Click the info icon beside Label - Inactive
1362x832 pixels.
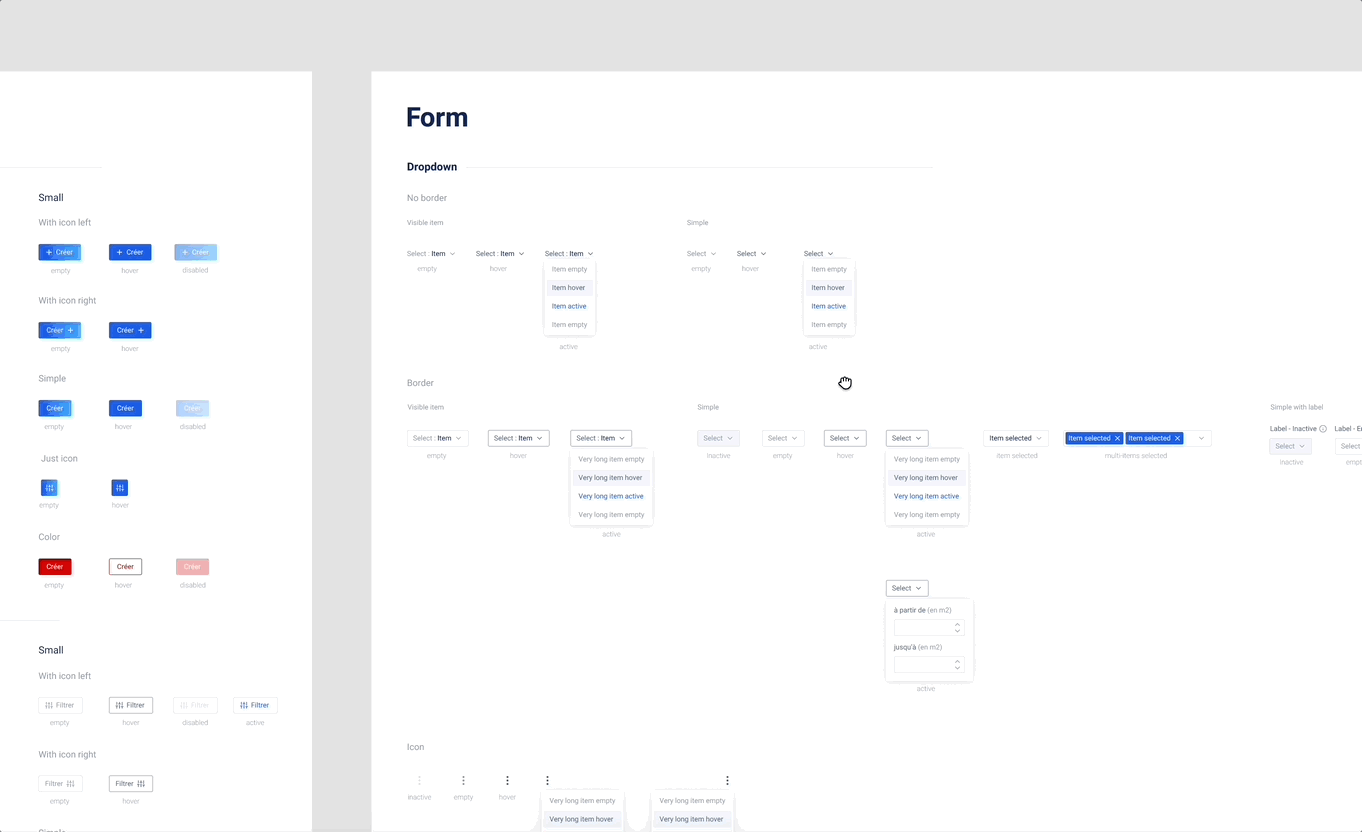click(x=1323, y=429)
